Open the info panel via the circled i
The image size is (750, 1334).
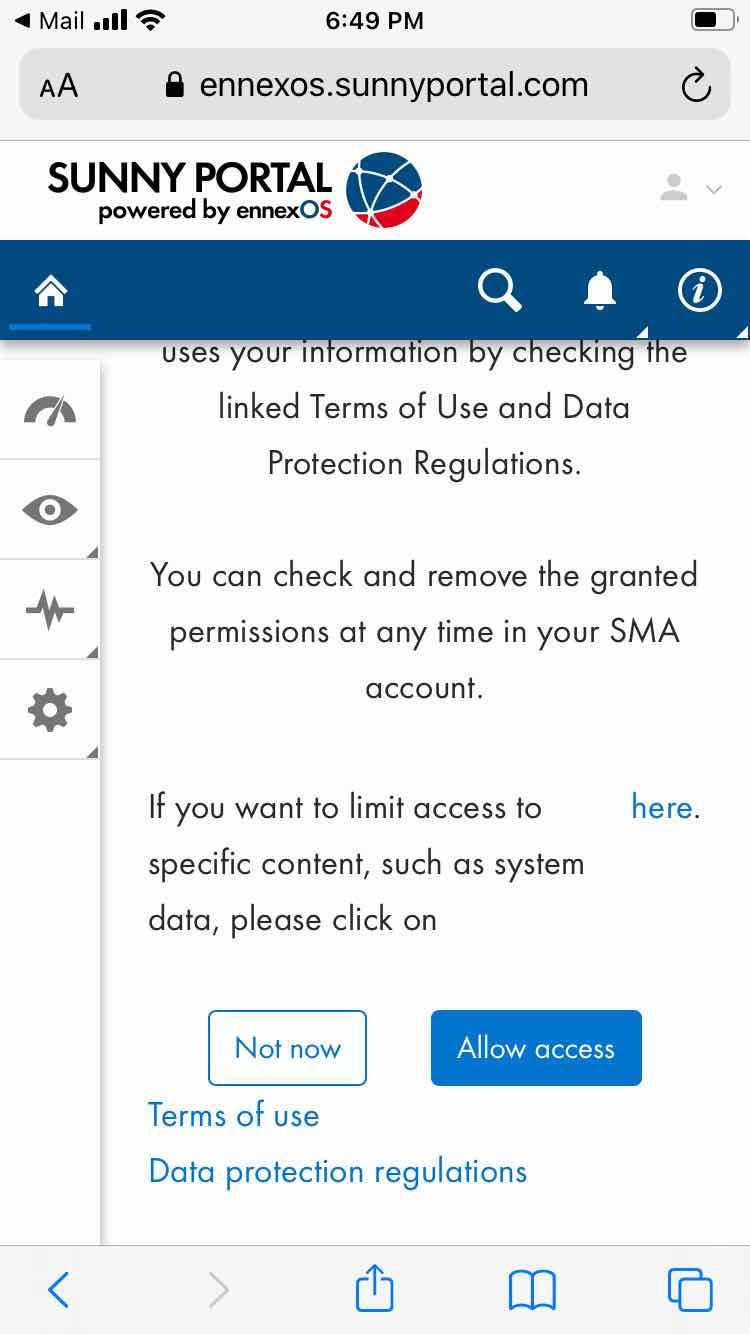pyautogui.click(x=699, y=290)
